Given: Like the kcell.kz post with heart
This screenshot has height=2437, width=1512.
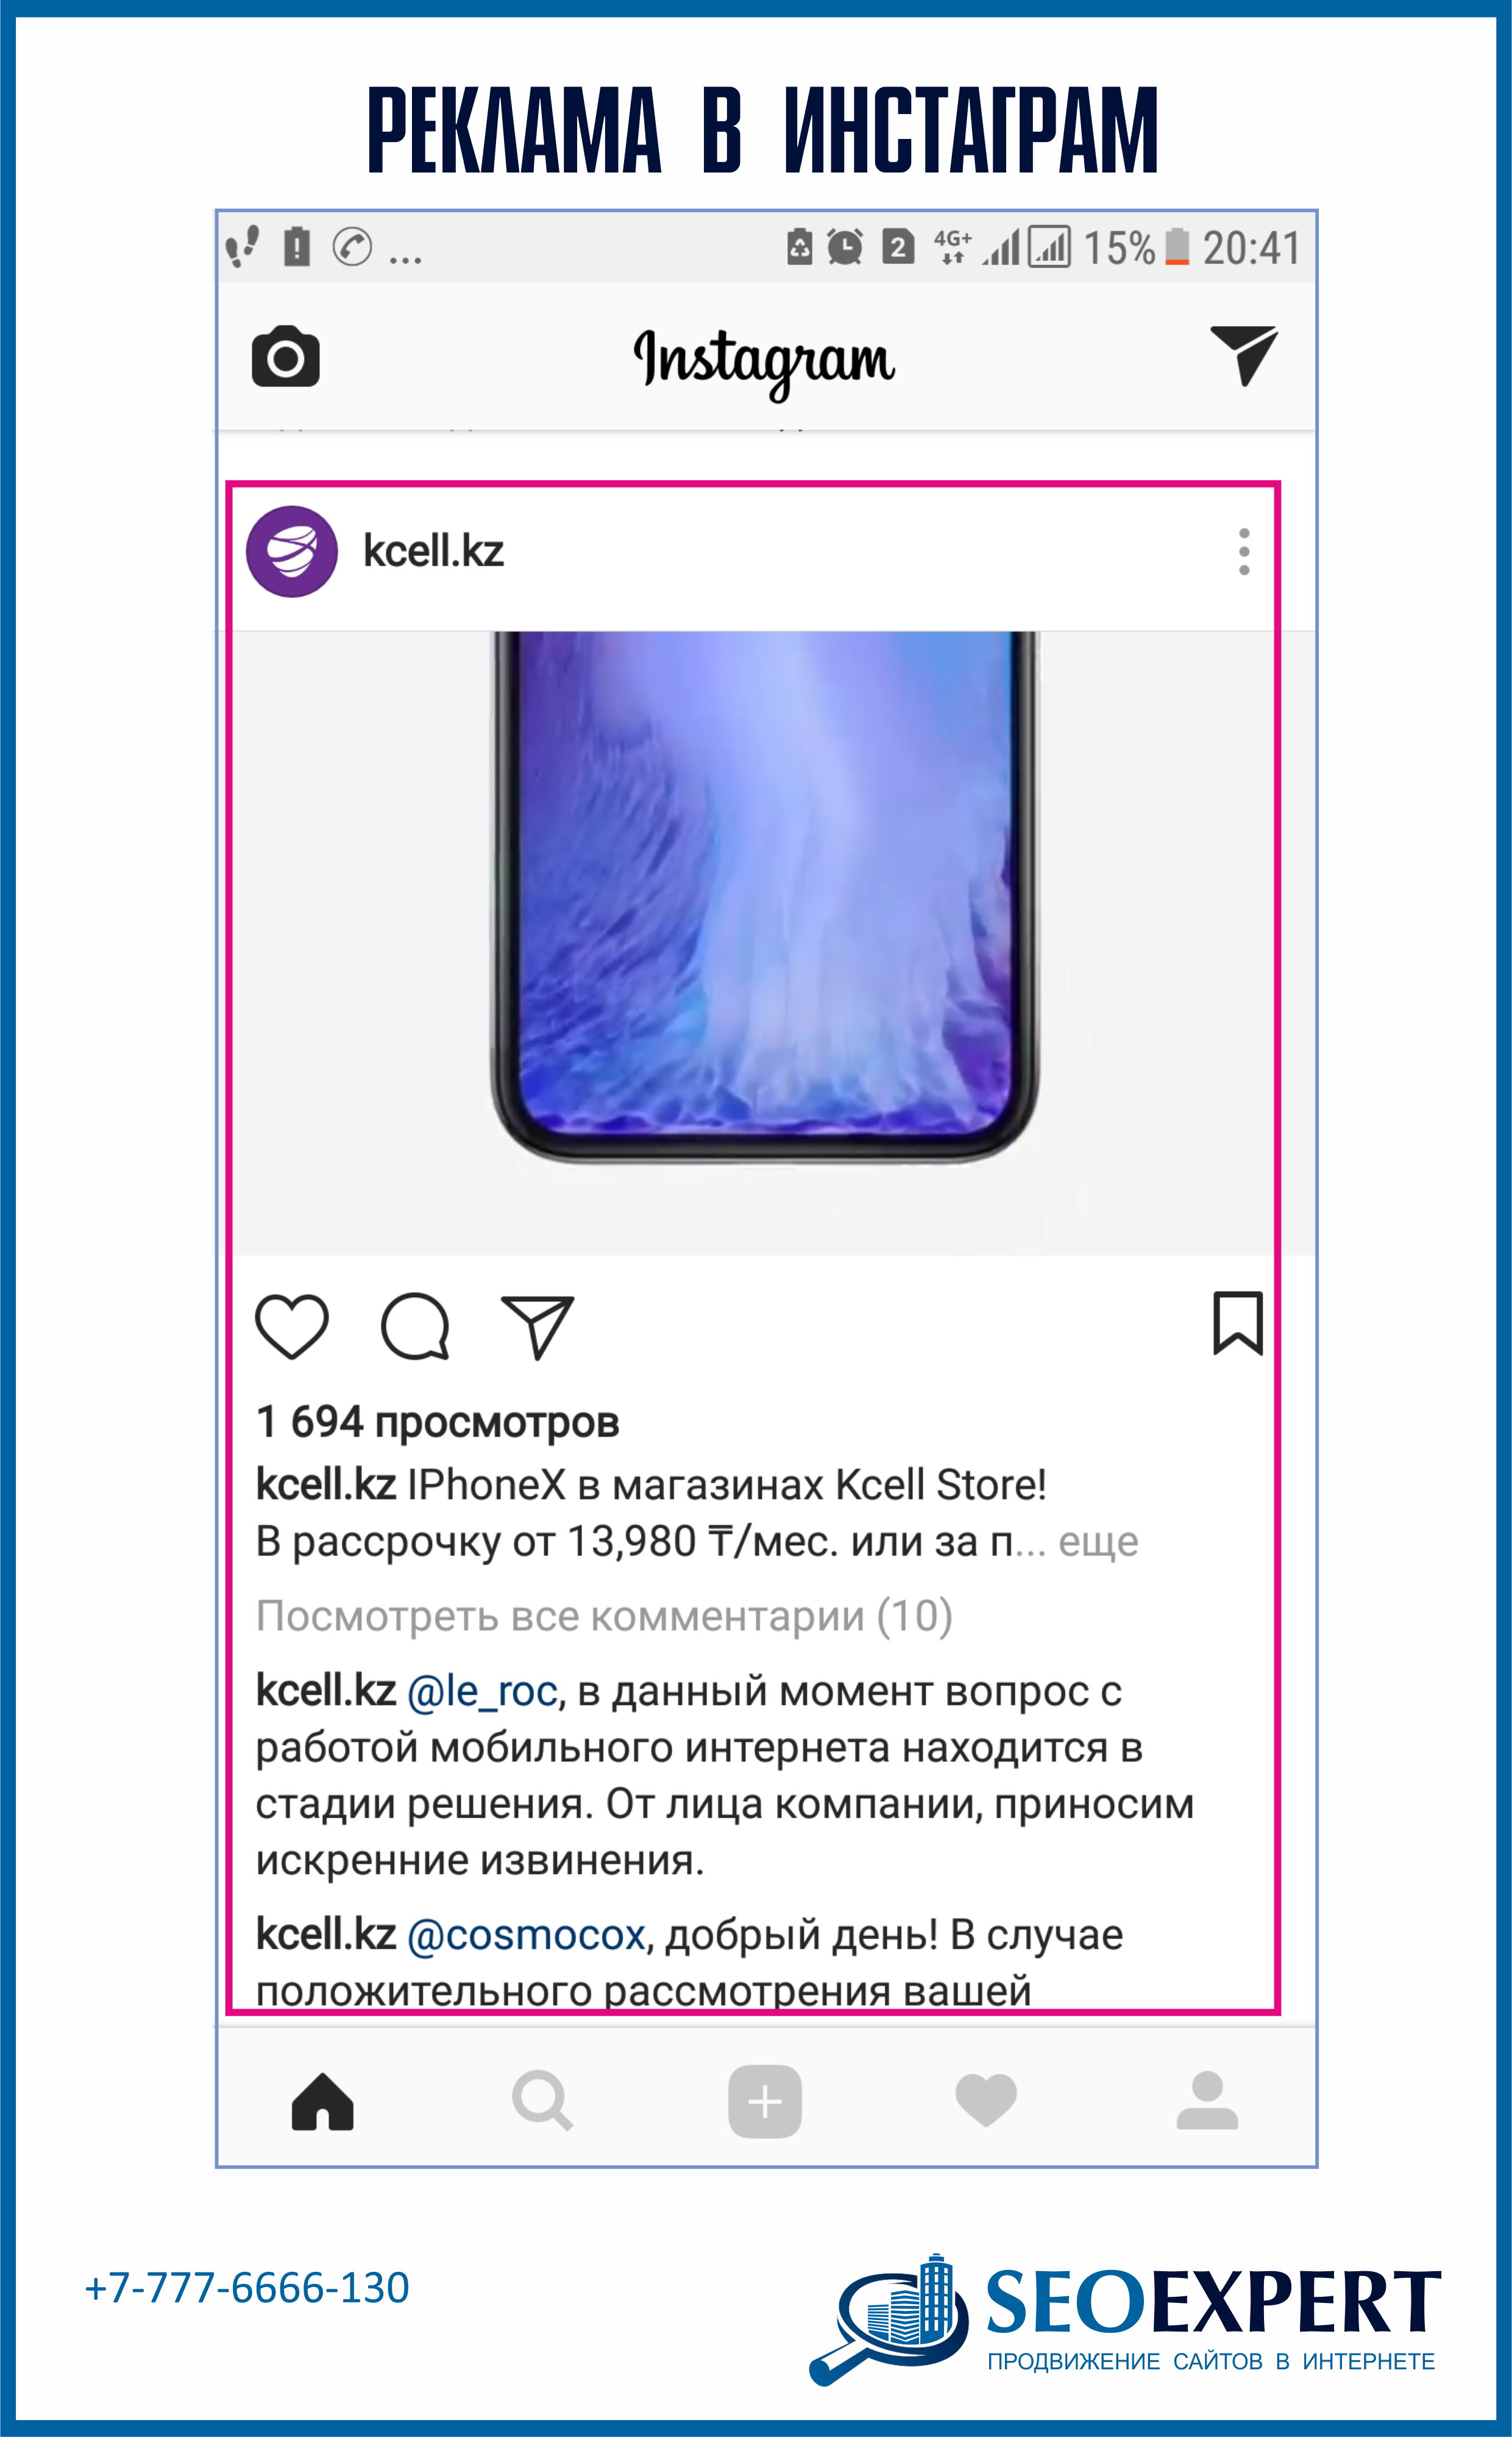Looking at the screenshot, I should 292,1327.
